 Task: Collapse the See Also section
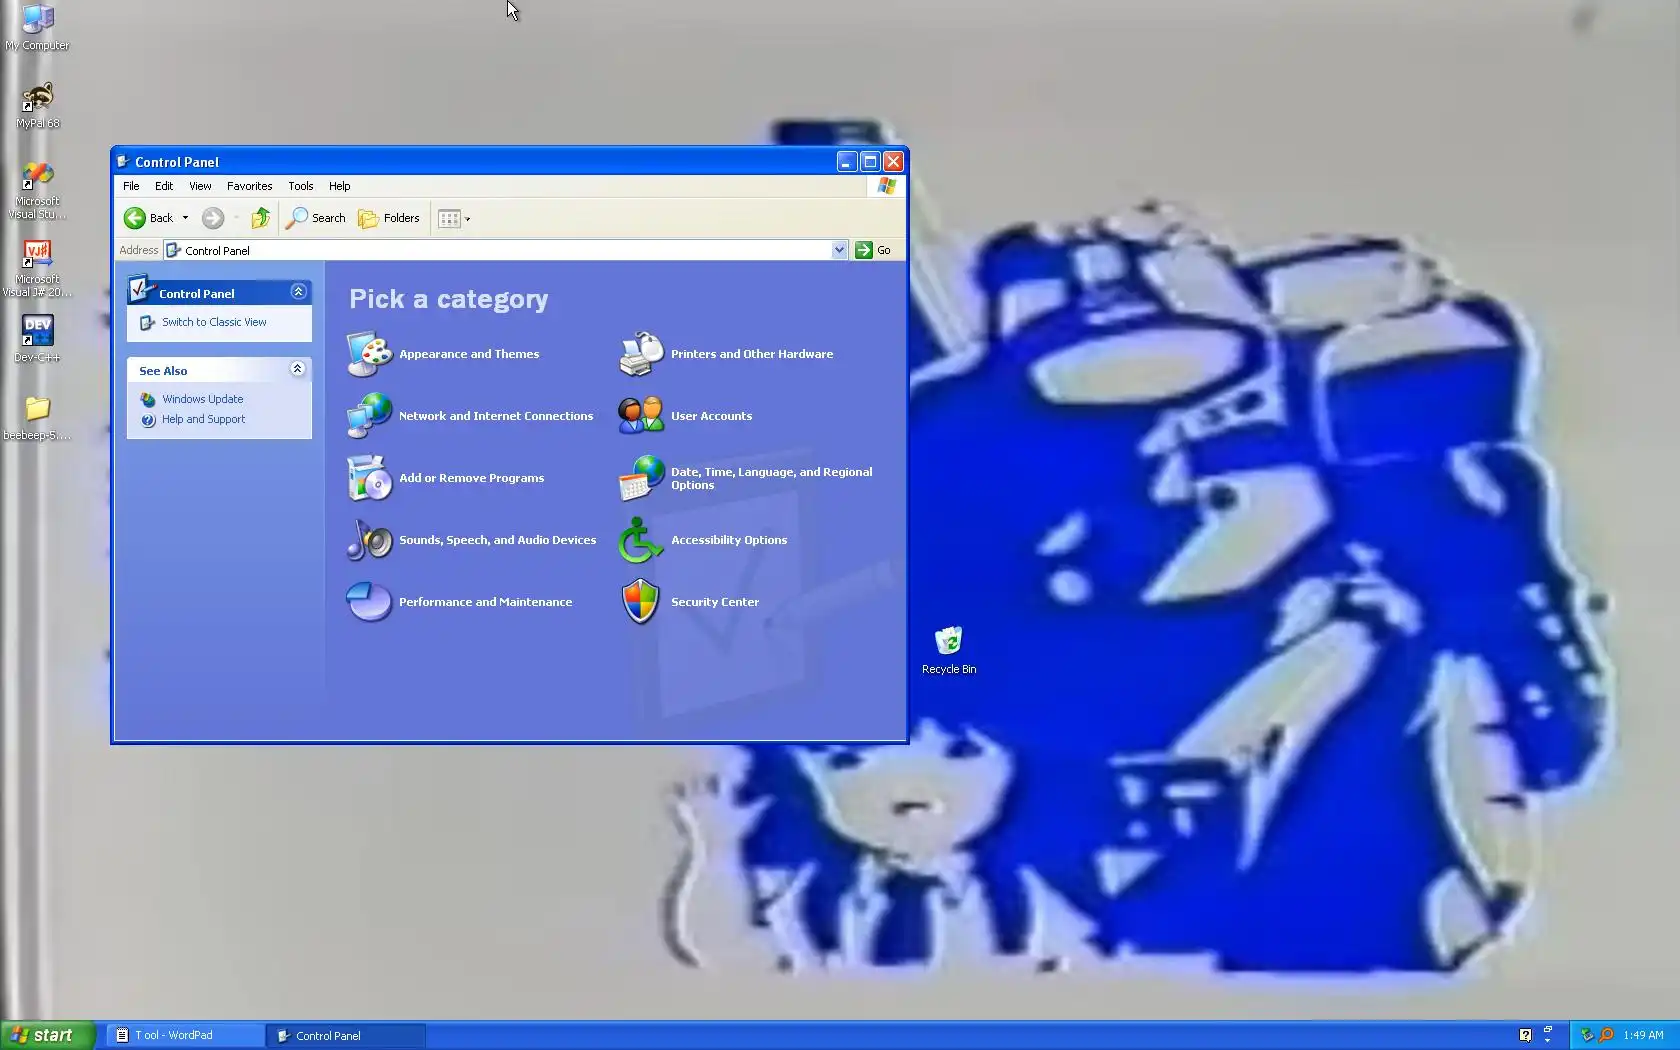297,369
